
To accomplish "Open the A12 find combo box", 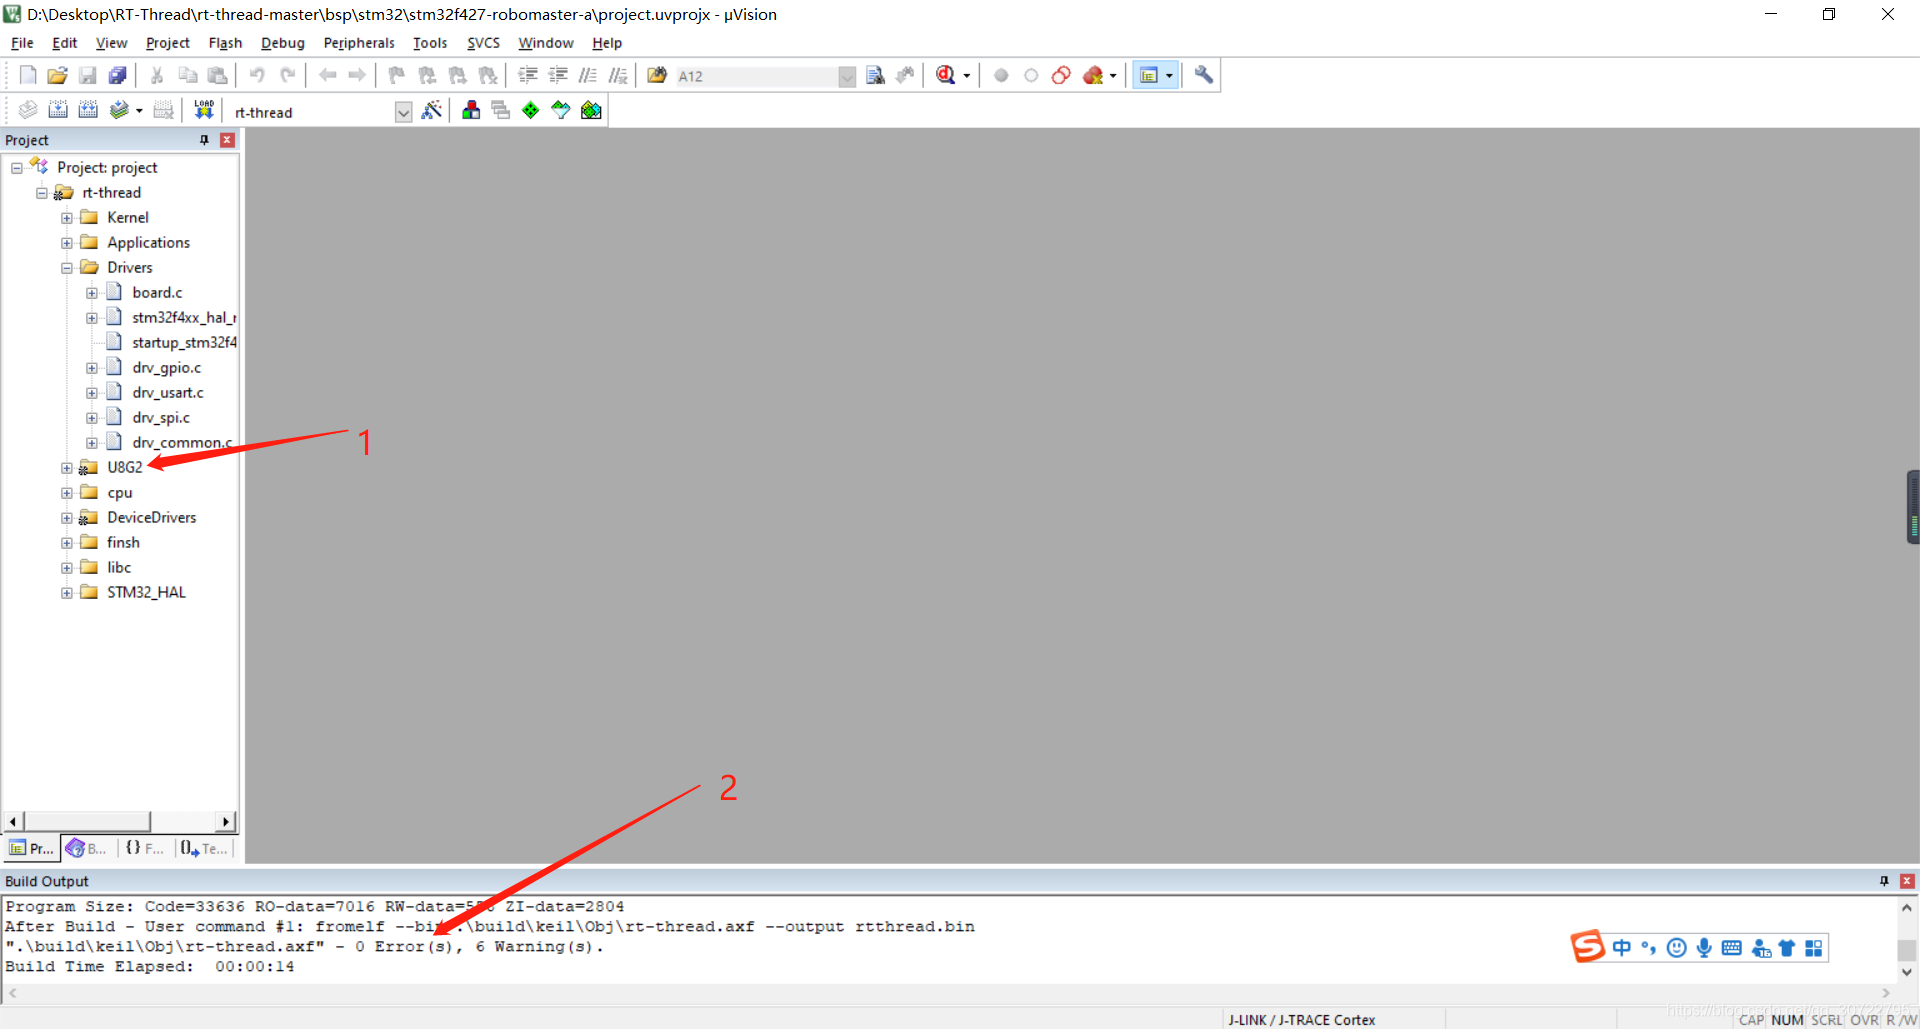I will [847, 76].
